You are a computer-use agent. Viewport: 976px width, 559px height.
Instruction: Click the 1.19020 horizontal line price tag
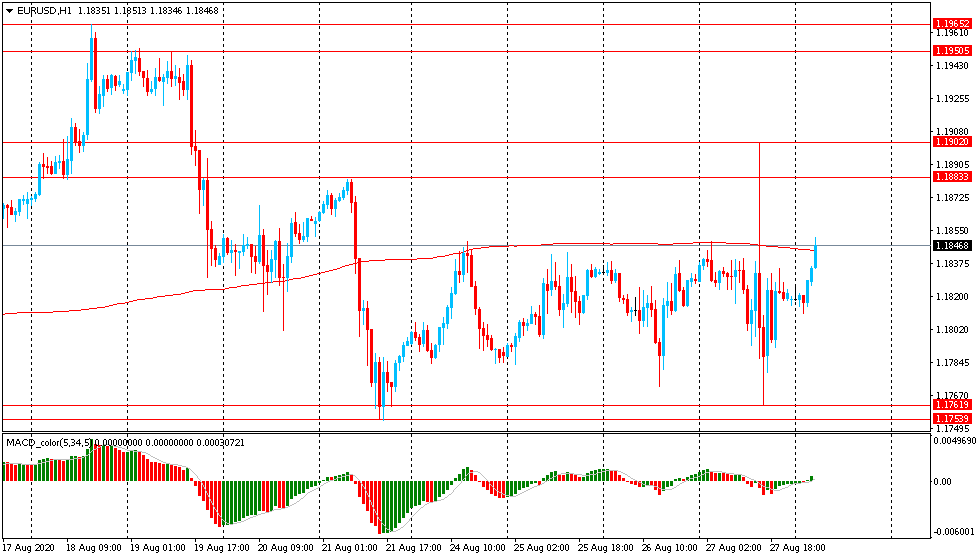(x=951, y=143)
